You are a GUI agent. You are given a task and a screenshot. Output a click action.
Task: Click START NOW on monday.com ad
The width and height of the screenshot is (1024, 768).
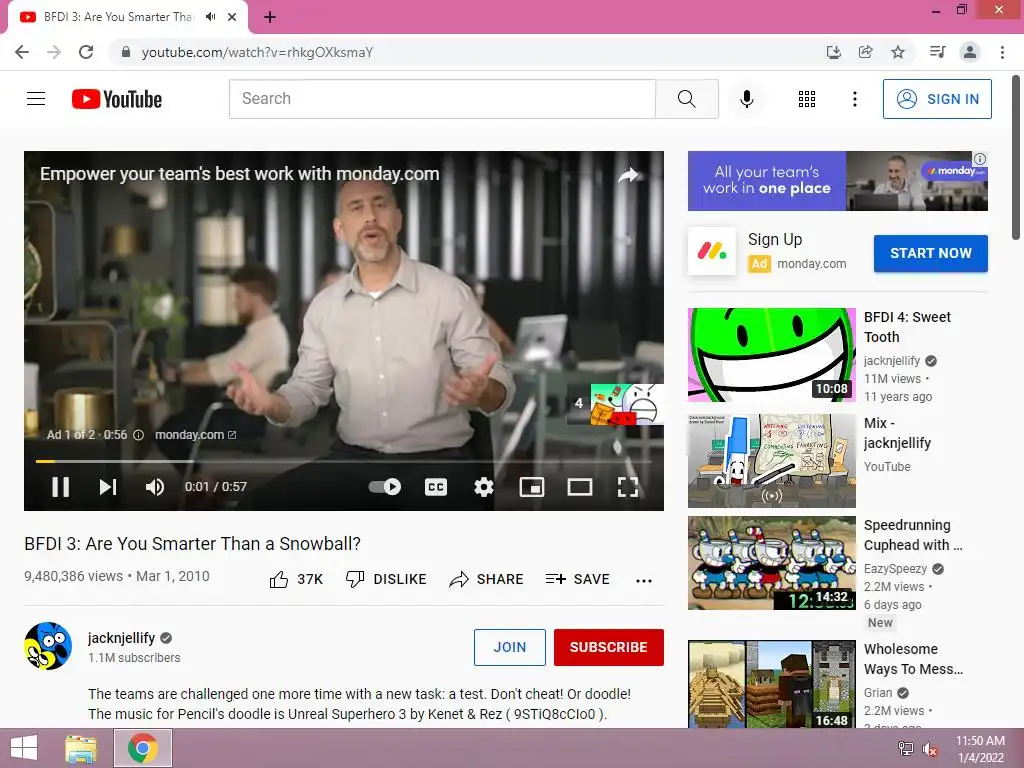click(x=931, y=253)
